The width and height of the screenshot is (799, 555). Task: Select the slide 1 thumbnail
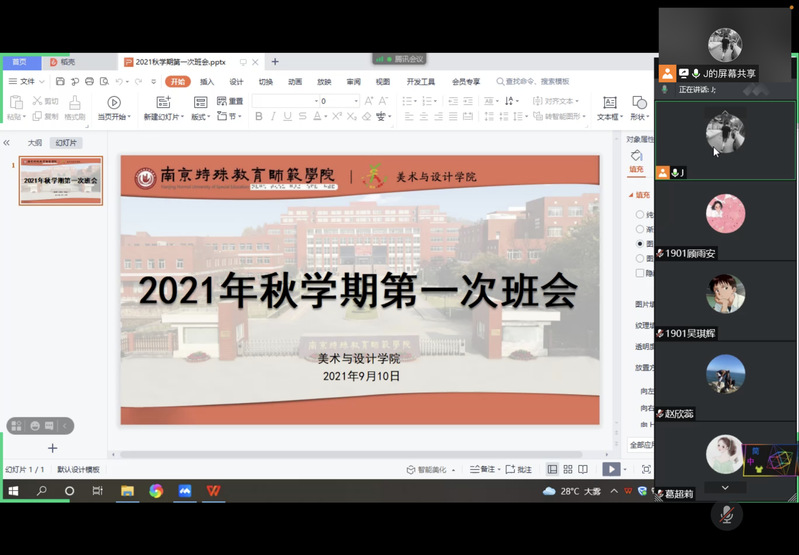pos(61,181)
